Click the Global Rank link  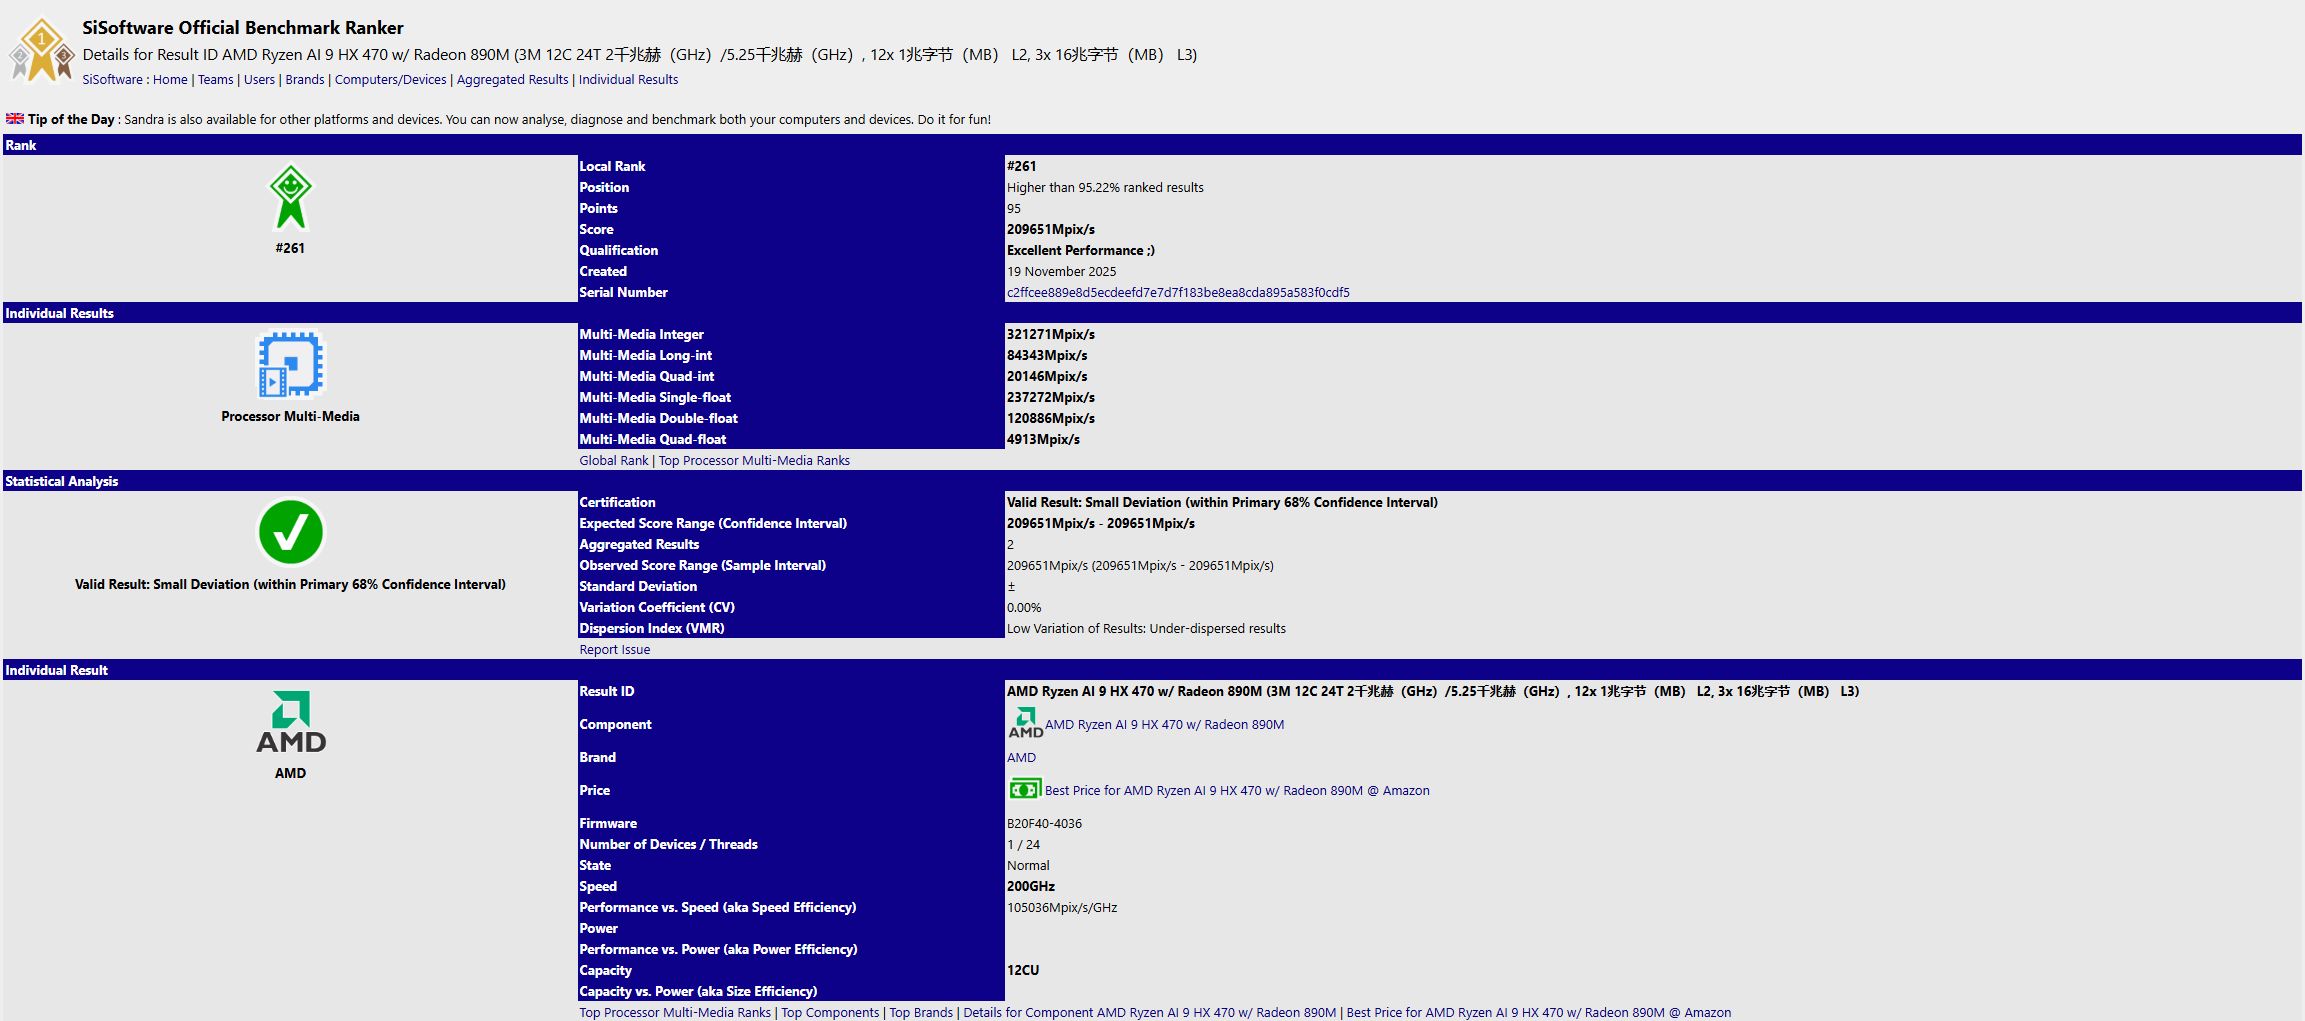click(x=613, y=460)
